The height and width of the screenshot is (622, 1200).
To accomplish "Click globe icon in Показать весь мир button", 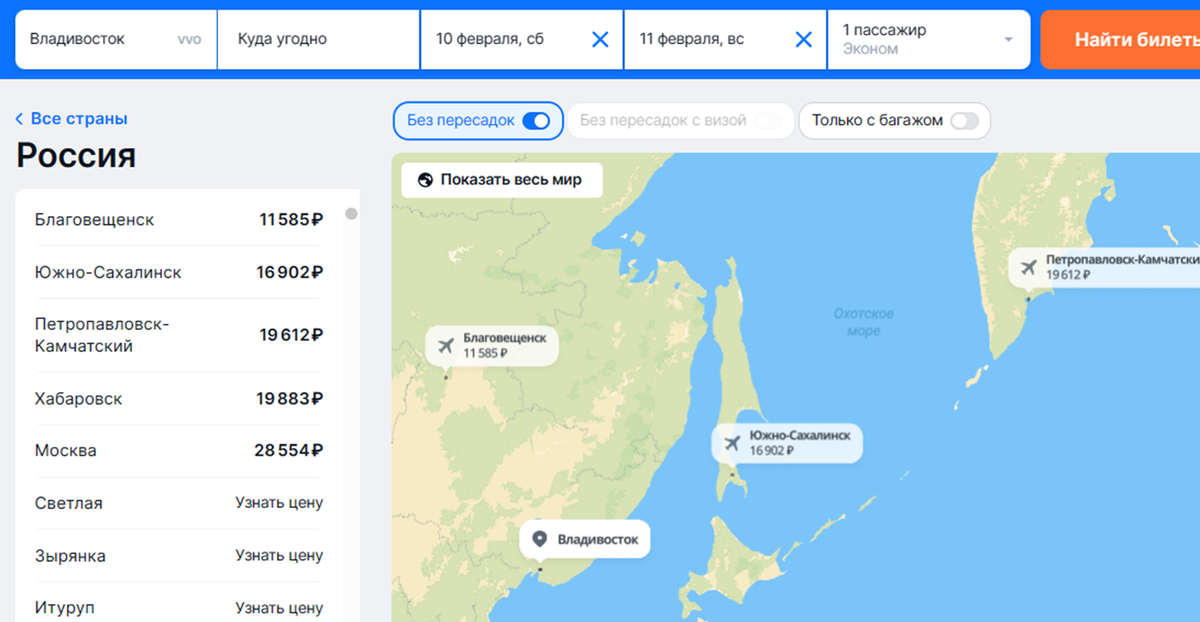I will (427, 180).
